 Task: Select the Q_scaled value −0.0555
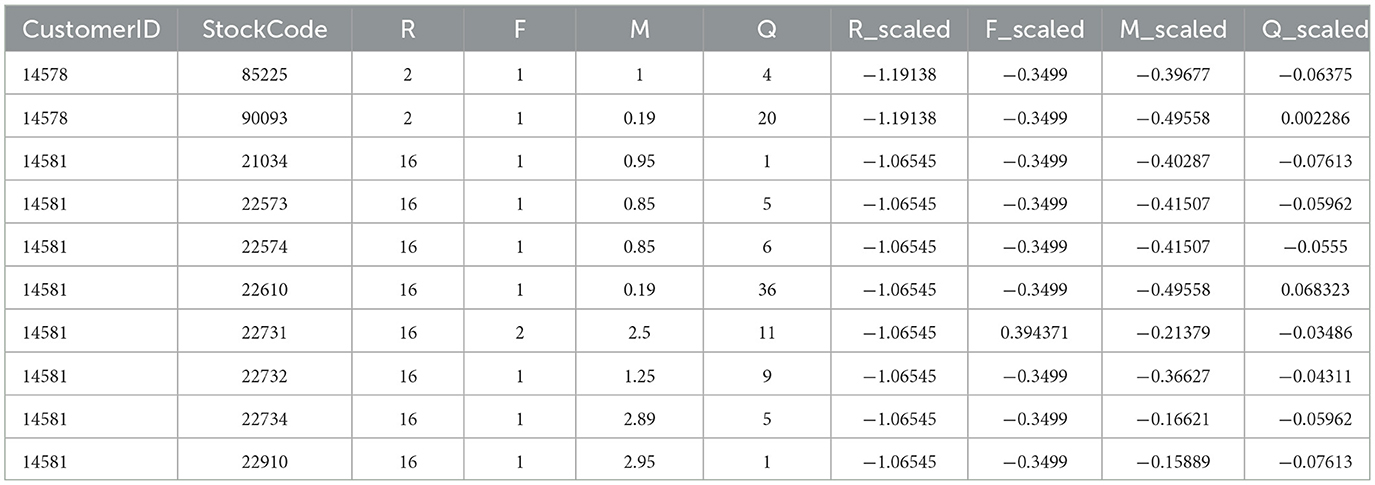tap(1309, 247)
